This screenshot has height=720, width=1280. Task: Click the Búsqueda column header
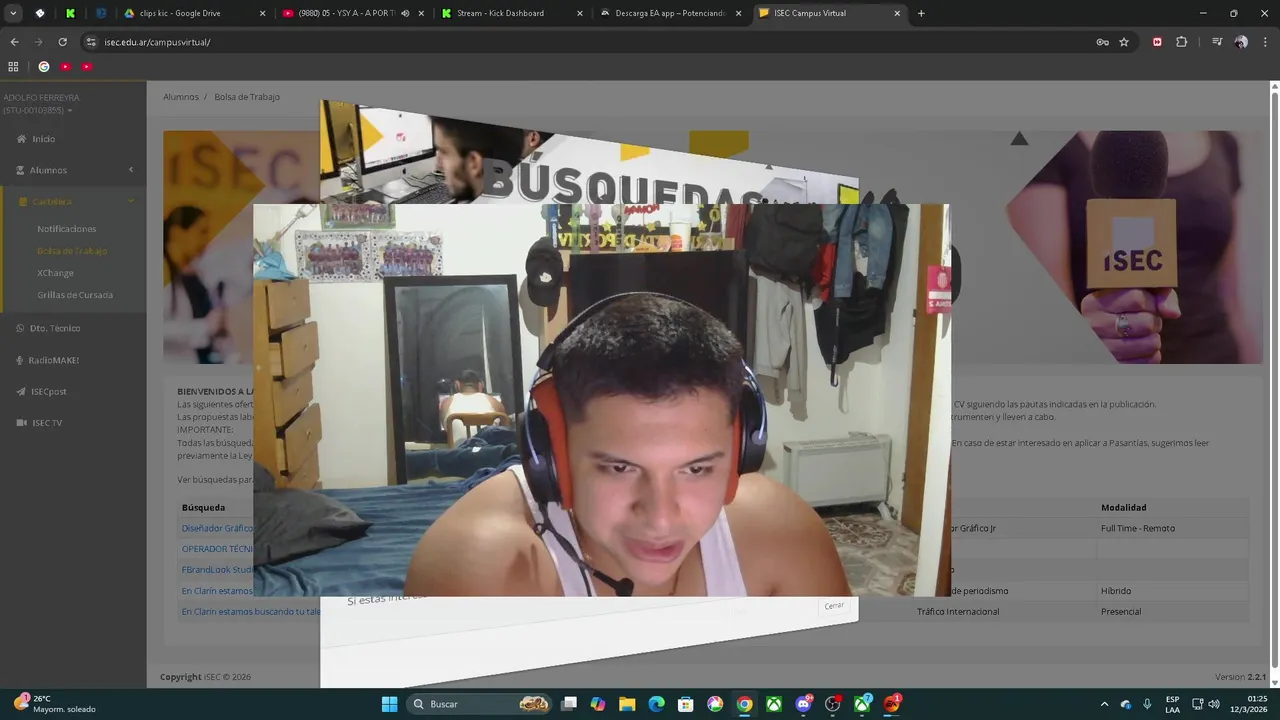coord(203,507)
